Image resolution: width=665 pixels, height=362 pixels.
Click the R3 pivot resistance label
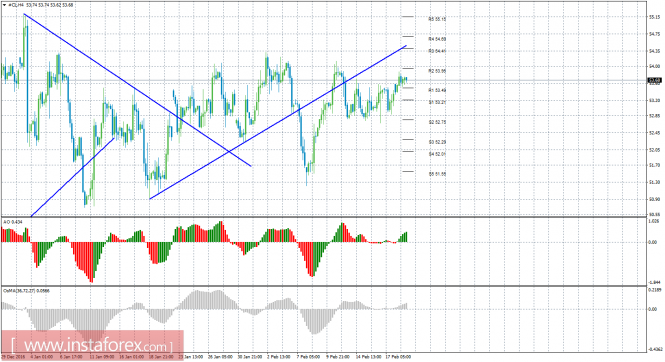tap(437, 51)
